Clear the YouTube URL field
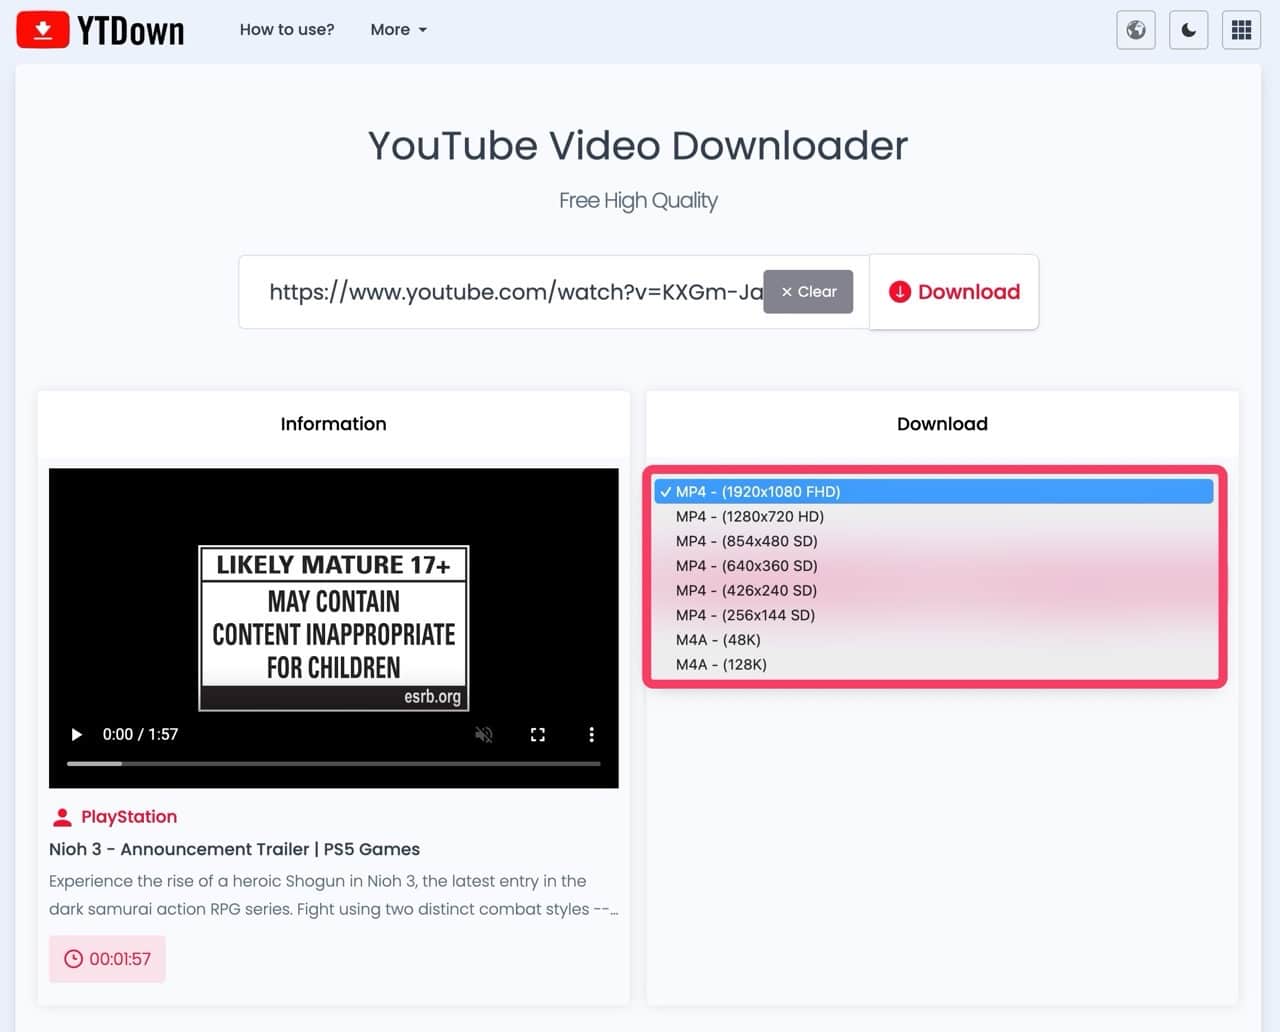The height and width of the screenshot is (1032, 1280). coord(808,292)
